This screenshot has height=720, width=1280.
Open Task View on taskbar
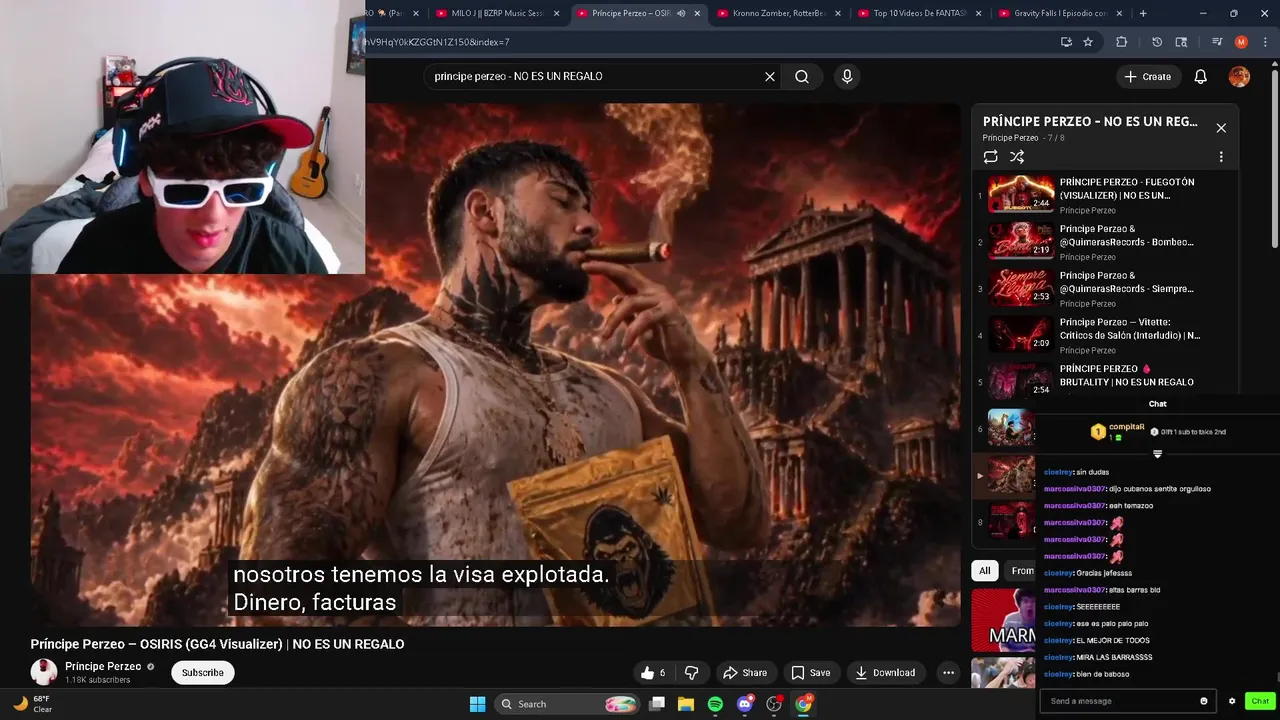pos(657,704)
